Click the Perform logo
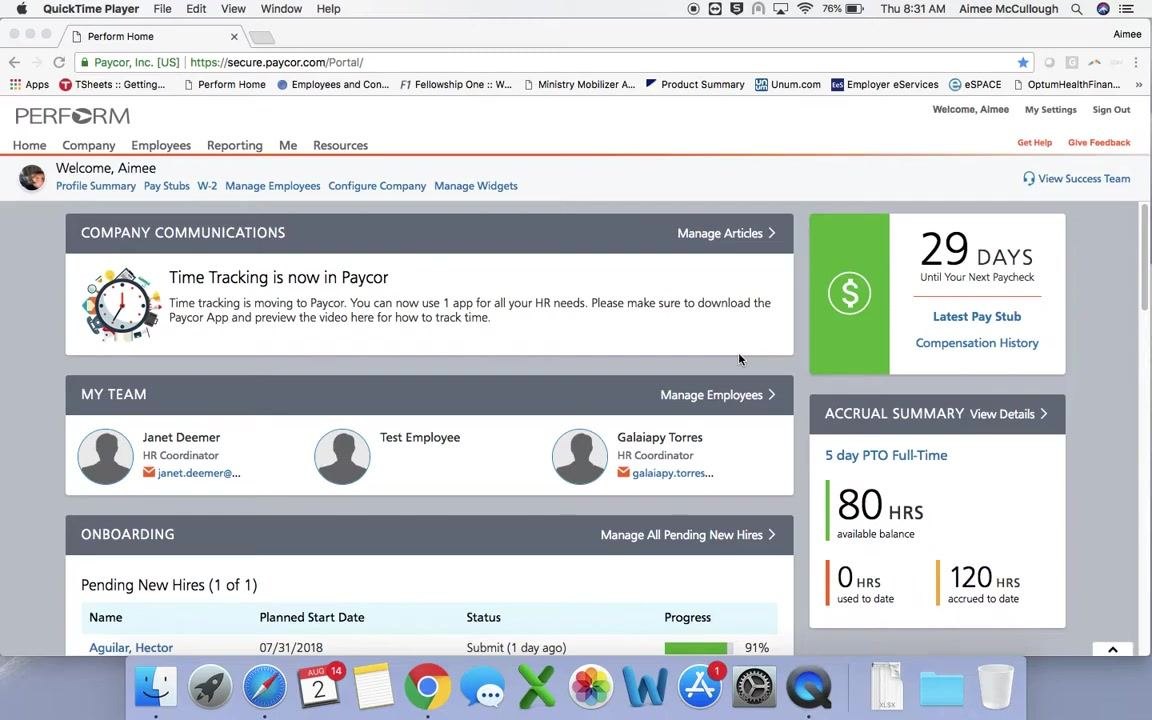 (x=73, y=116)
